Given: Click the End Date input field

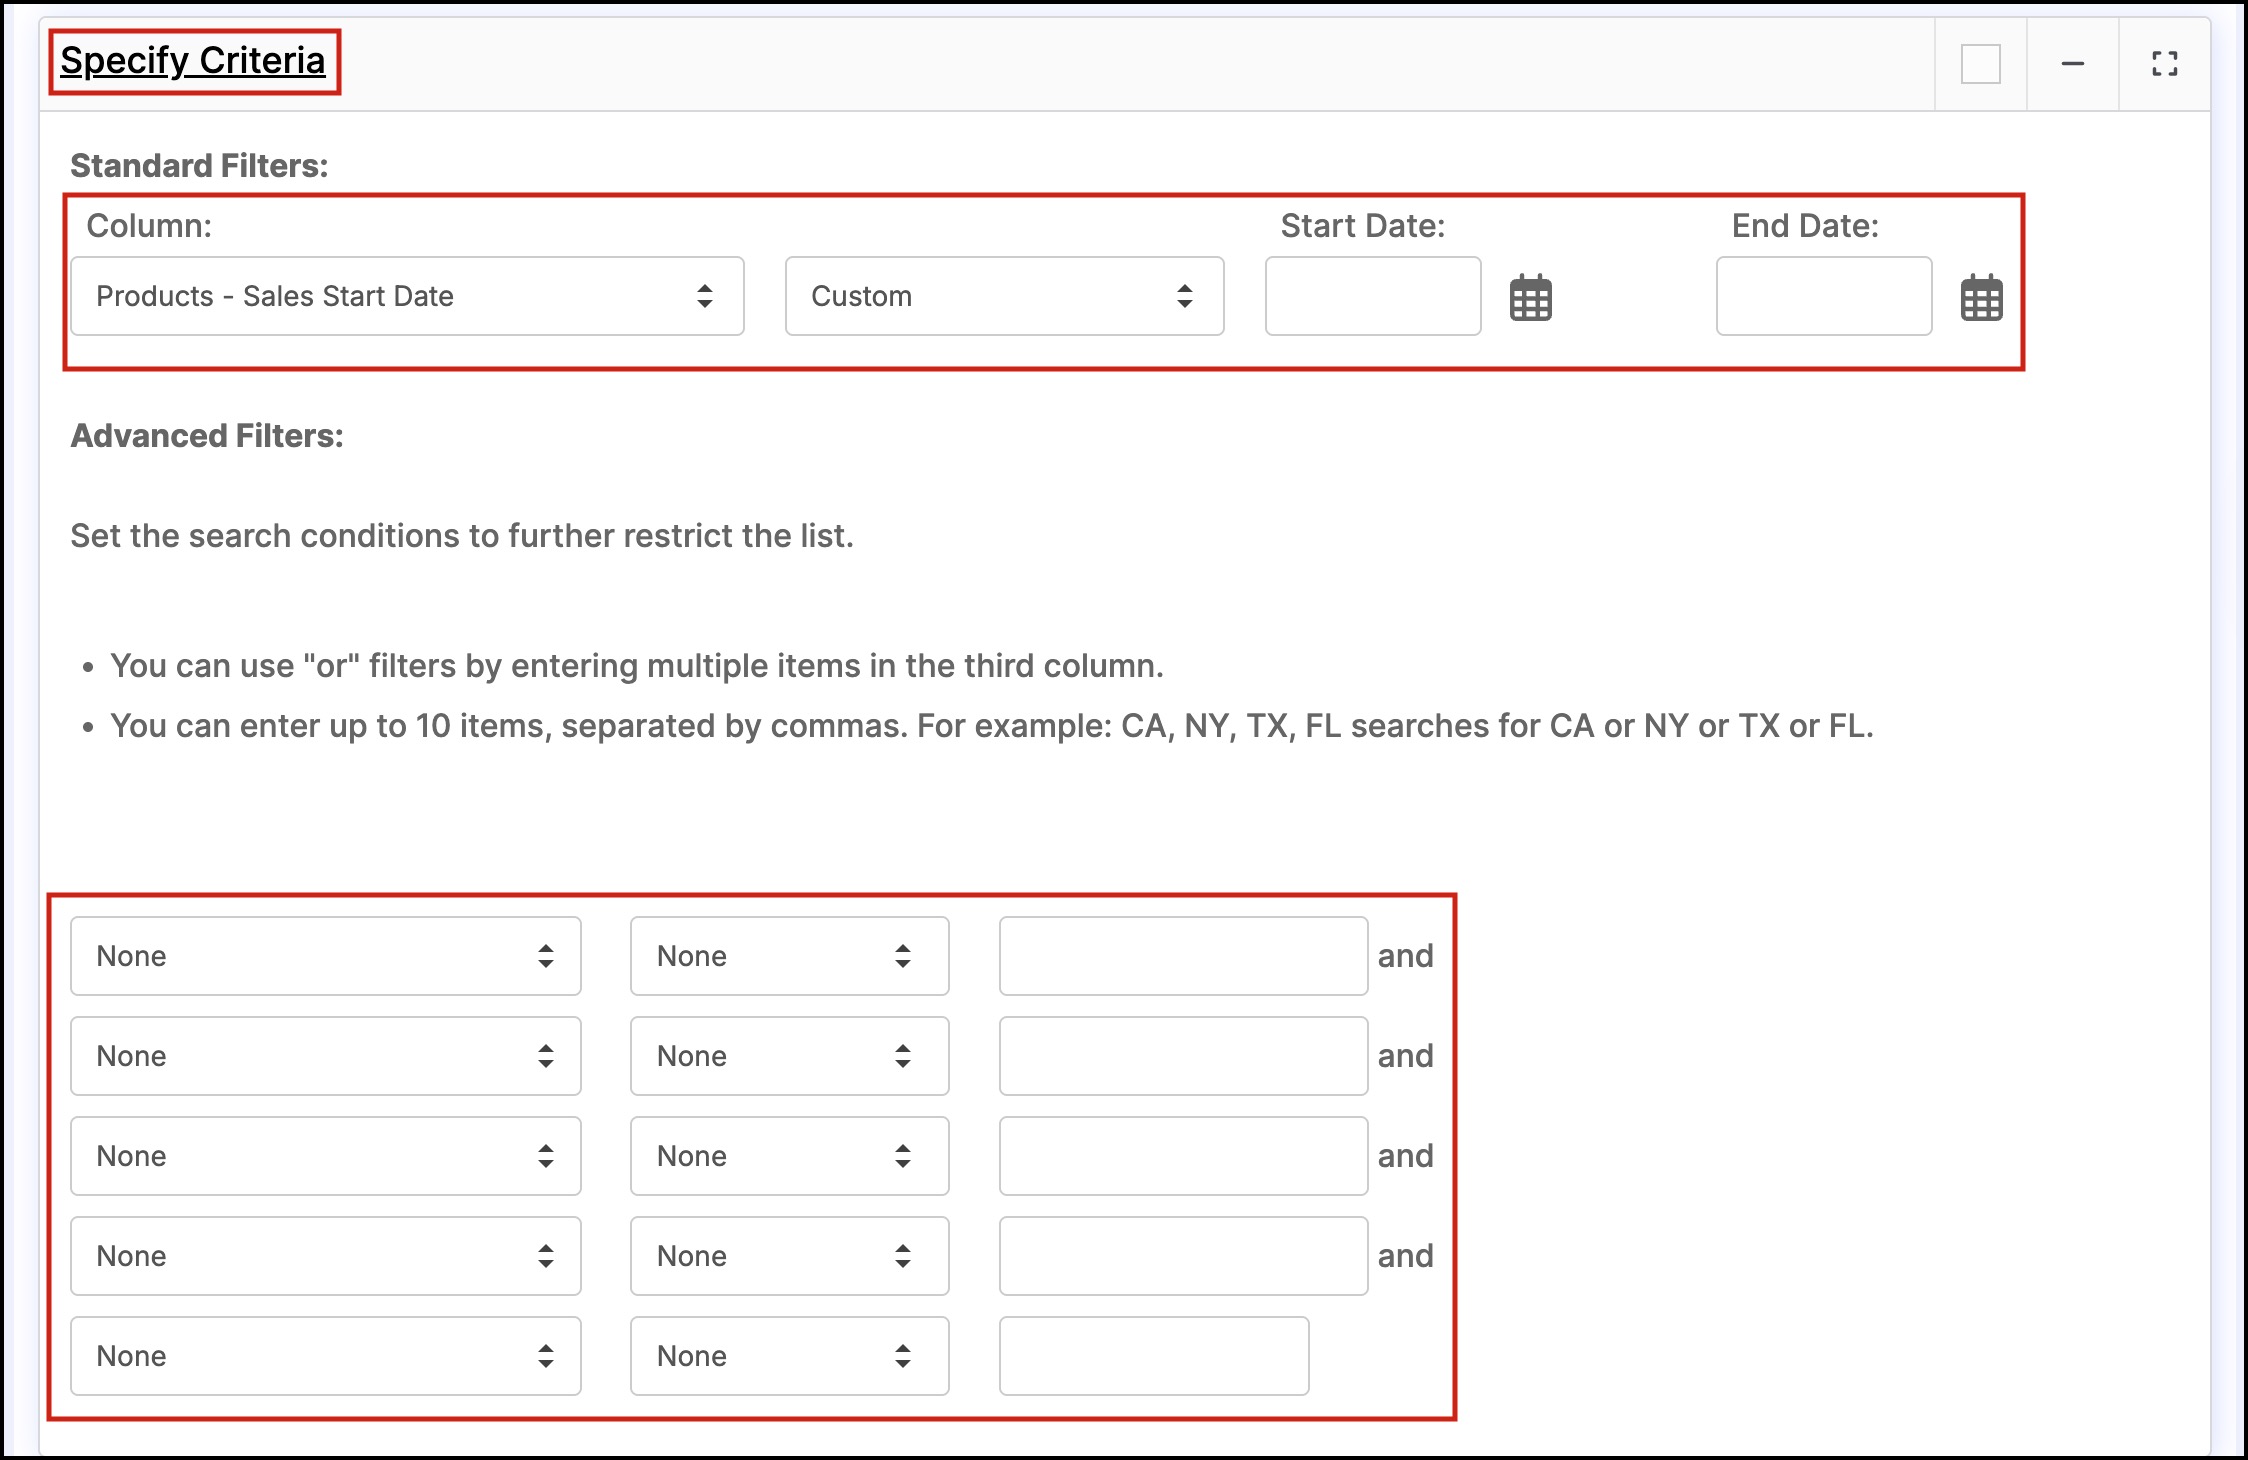Looking at the screenshot, I should click(x=1823, y=296).
